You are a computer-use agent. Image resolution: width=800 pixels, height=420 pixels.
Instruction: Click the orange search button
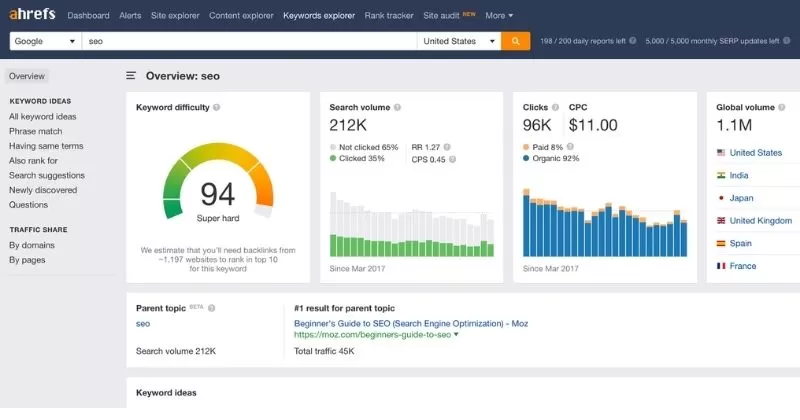tap(515, 41)
